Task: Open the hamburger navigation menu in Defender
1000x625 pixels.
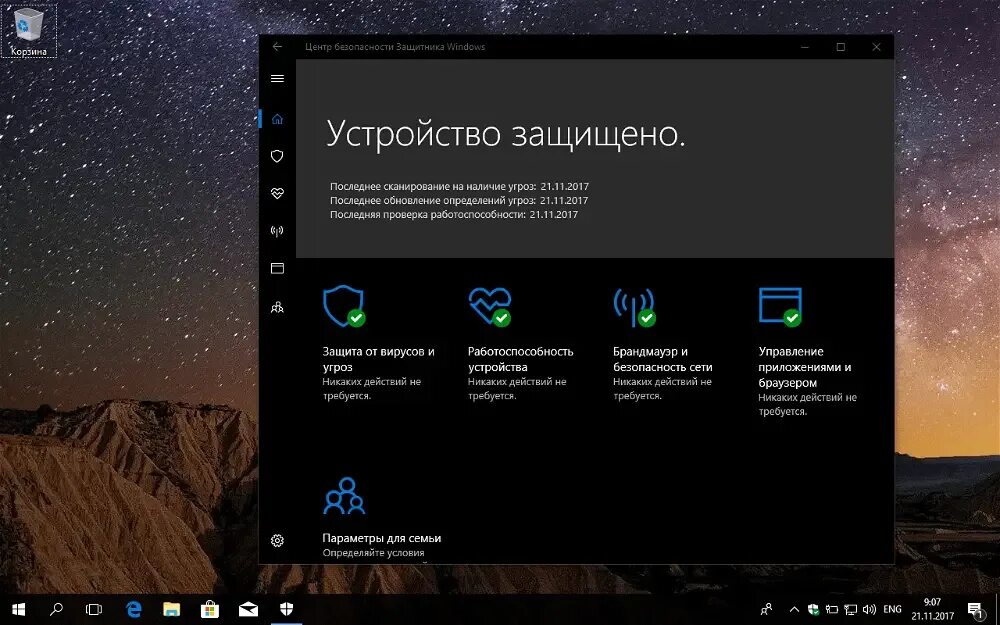Action: (277, 78)
